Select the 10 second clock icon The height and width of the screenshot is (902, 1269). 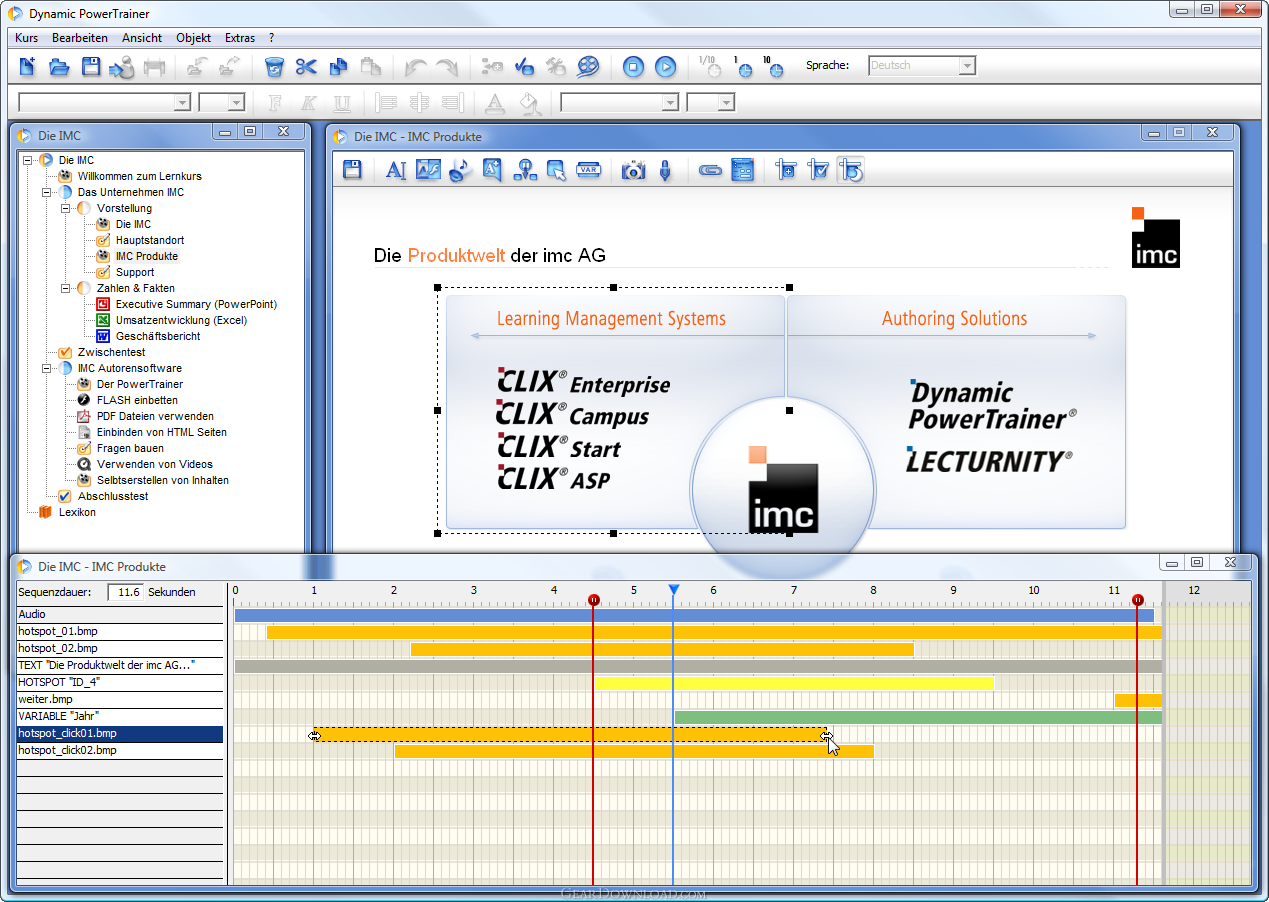(773, 67)
